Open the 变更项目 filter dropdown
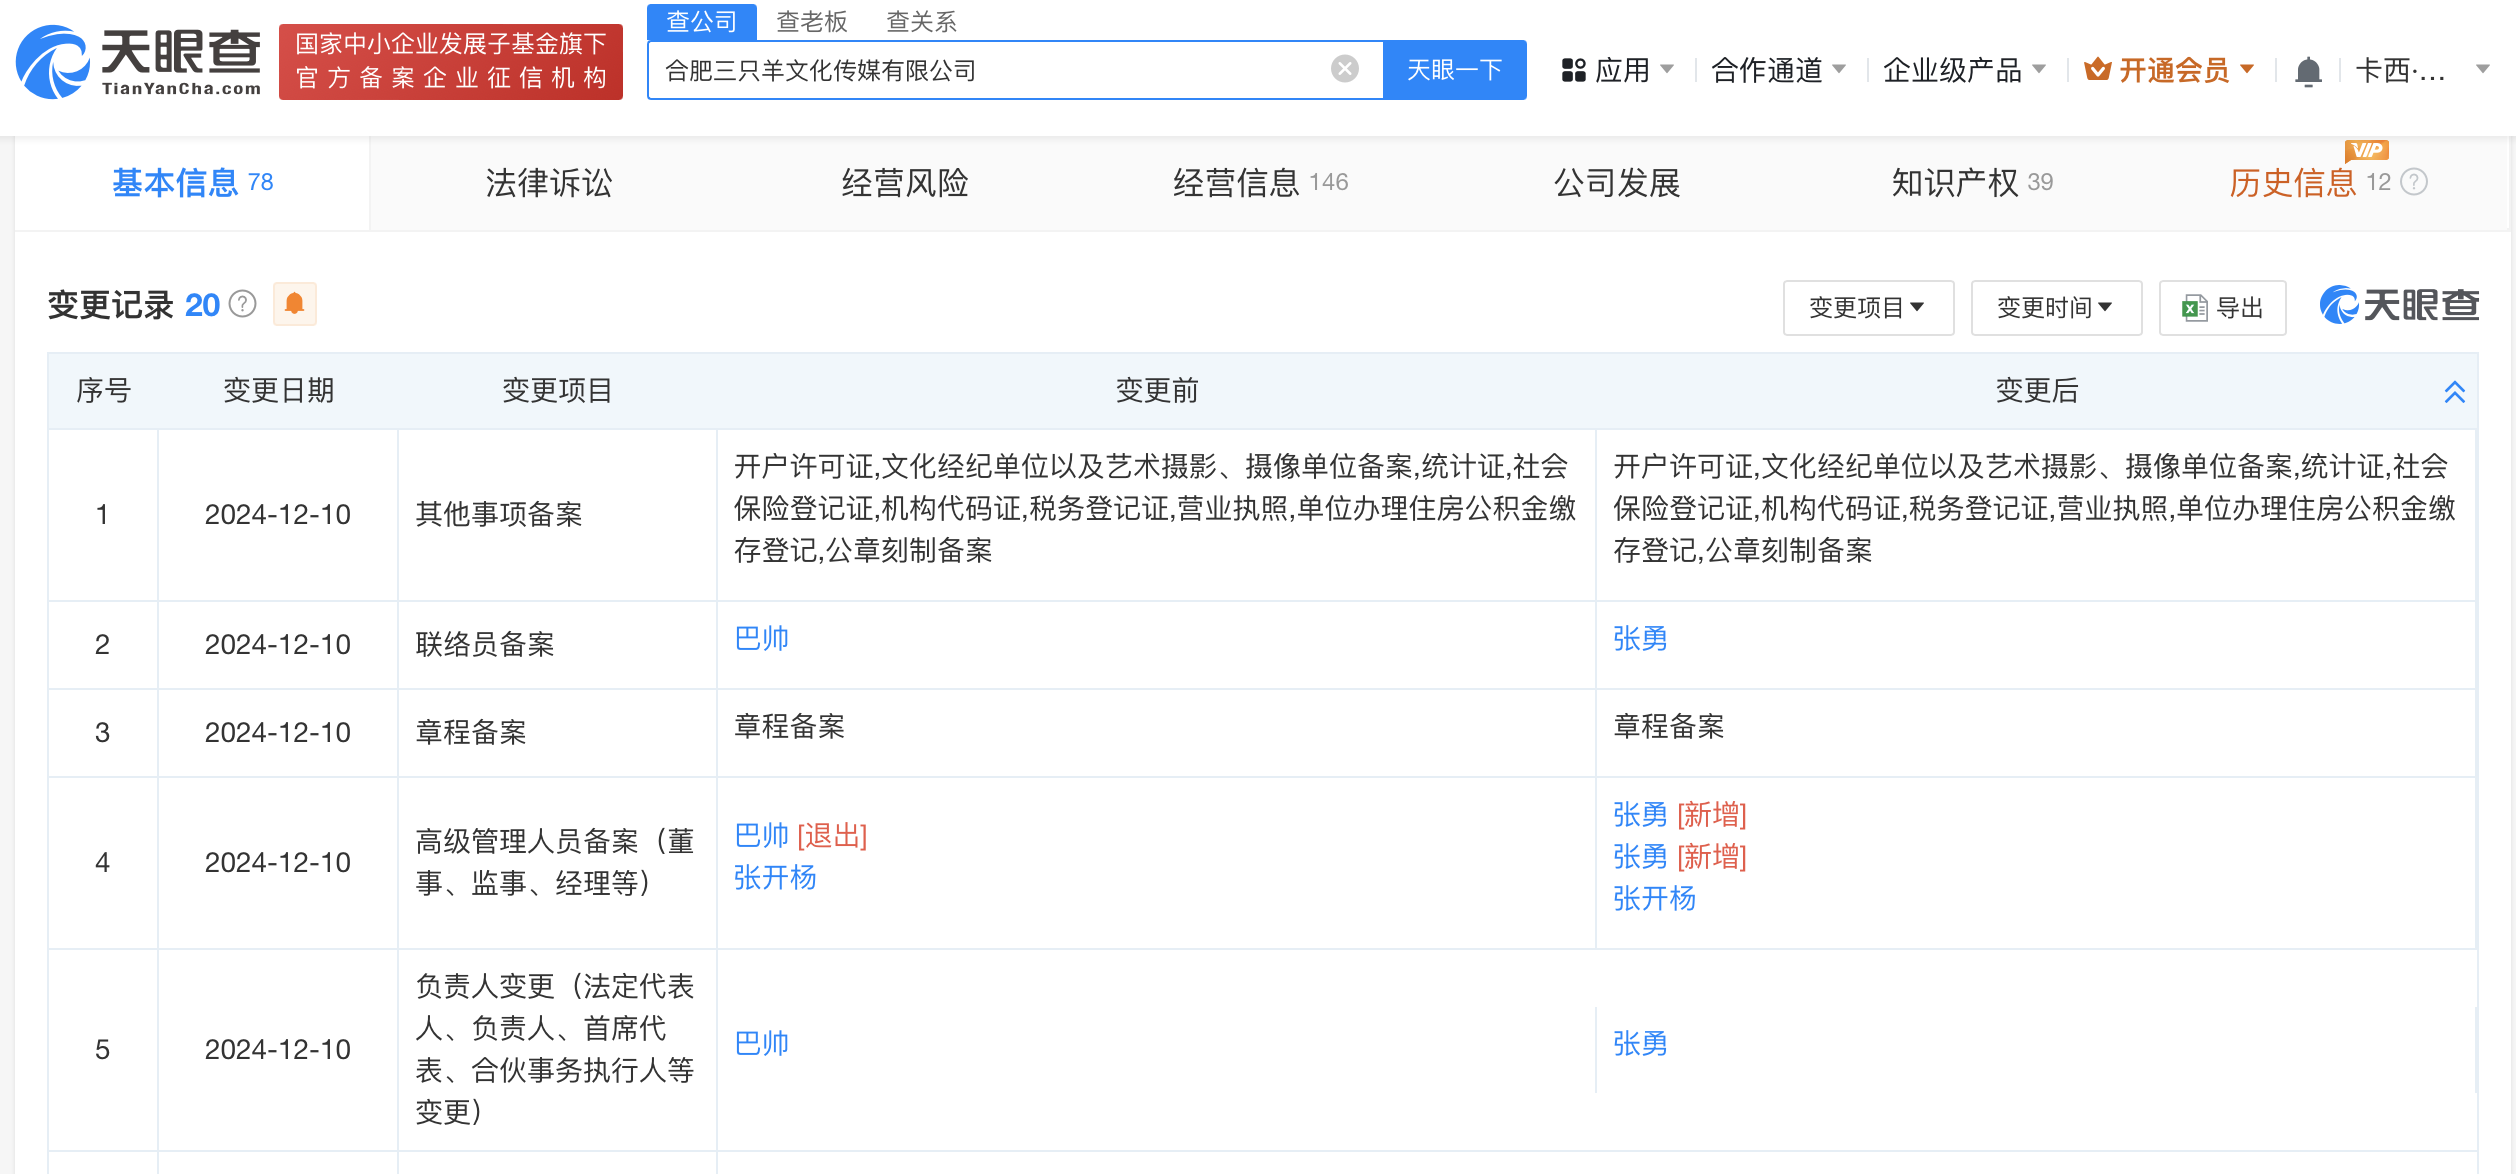 coord(1867,307)
